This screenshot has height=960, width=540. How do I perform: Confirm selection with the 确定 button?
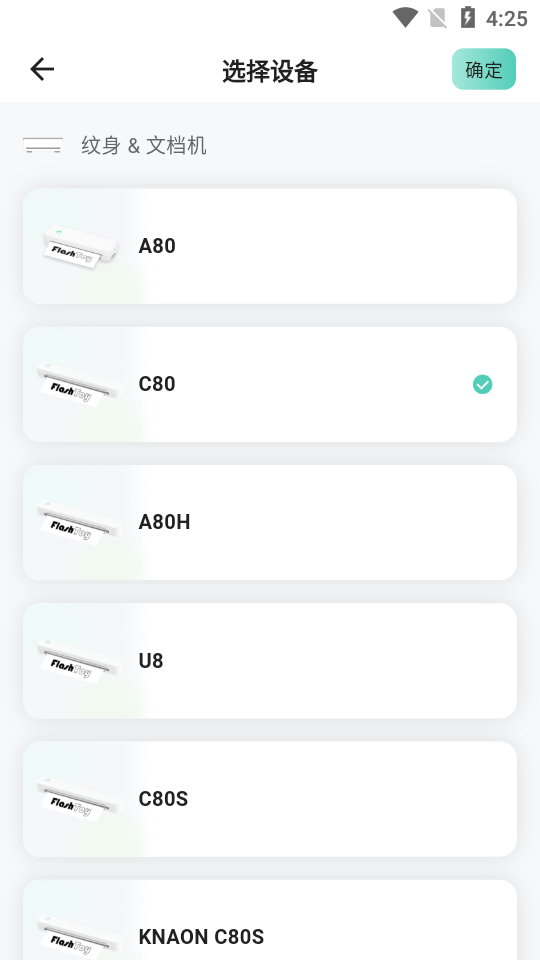coord(484,69)
